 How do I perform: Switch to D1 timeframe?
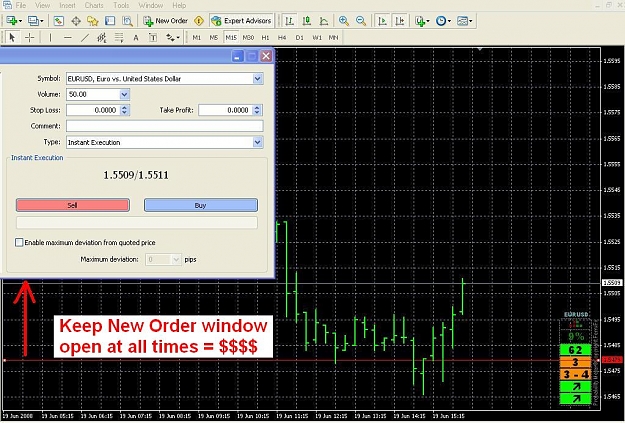click(x=299, y=37)
